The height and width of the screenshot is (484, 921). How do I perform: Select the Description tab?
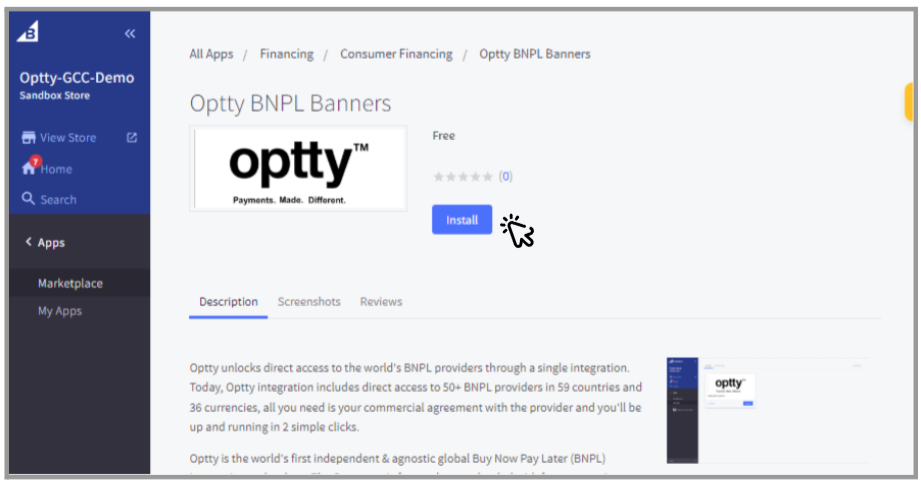228,301
